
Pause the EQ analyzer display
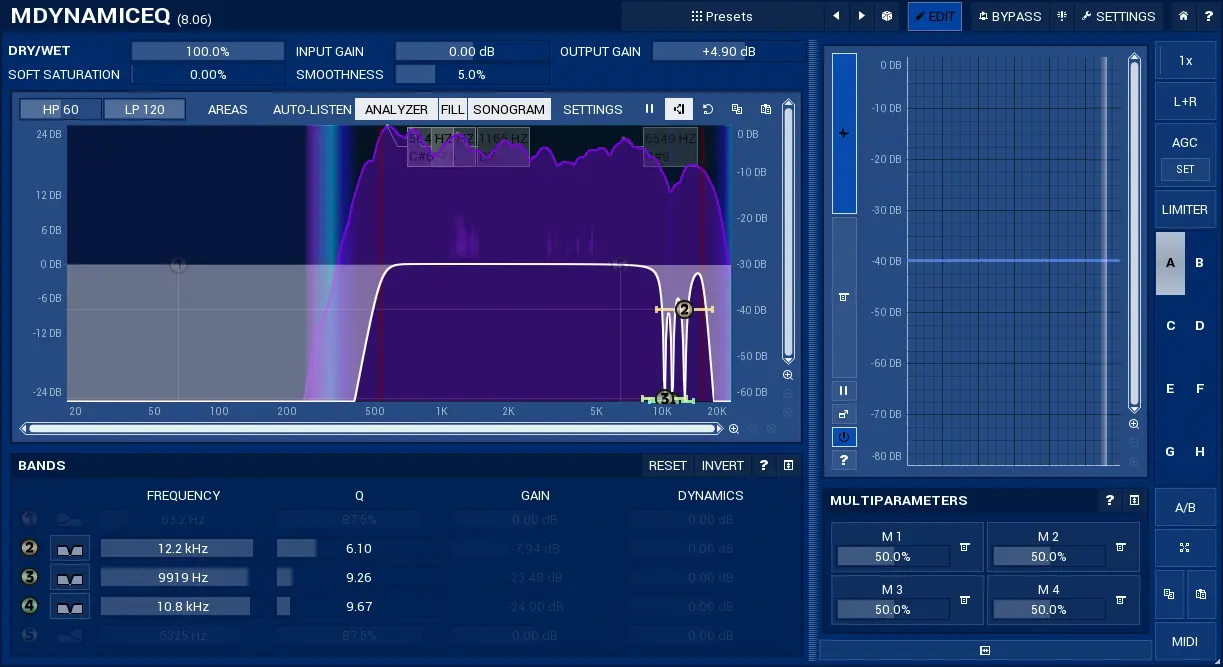649,109
